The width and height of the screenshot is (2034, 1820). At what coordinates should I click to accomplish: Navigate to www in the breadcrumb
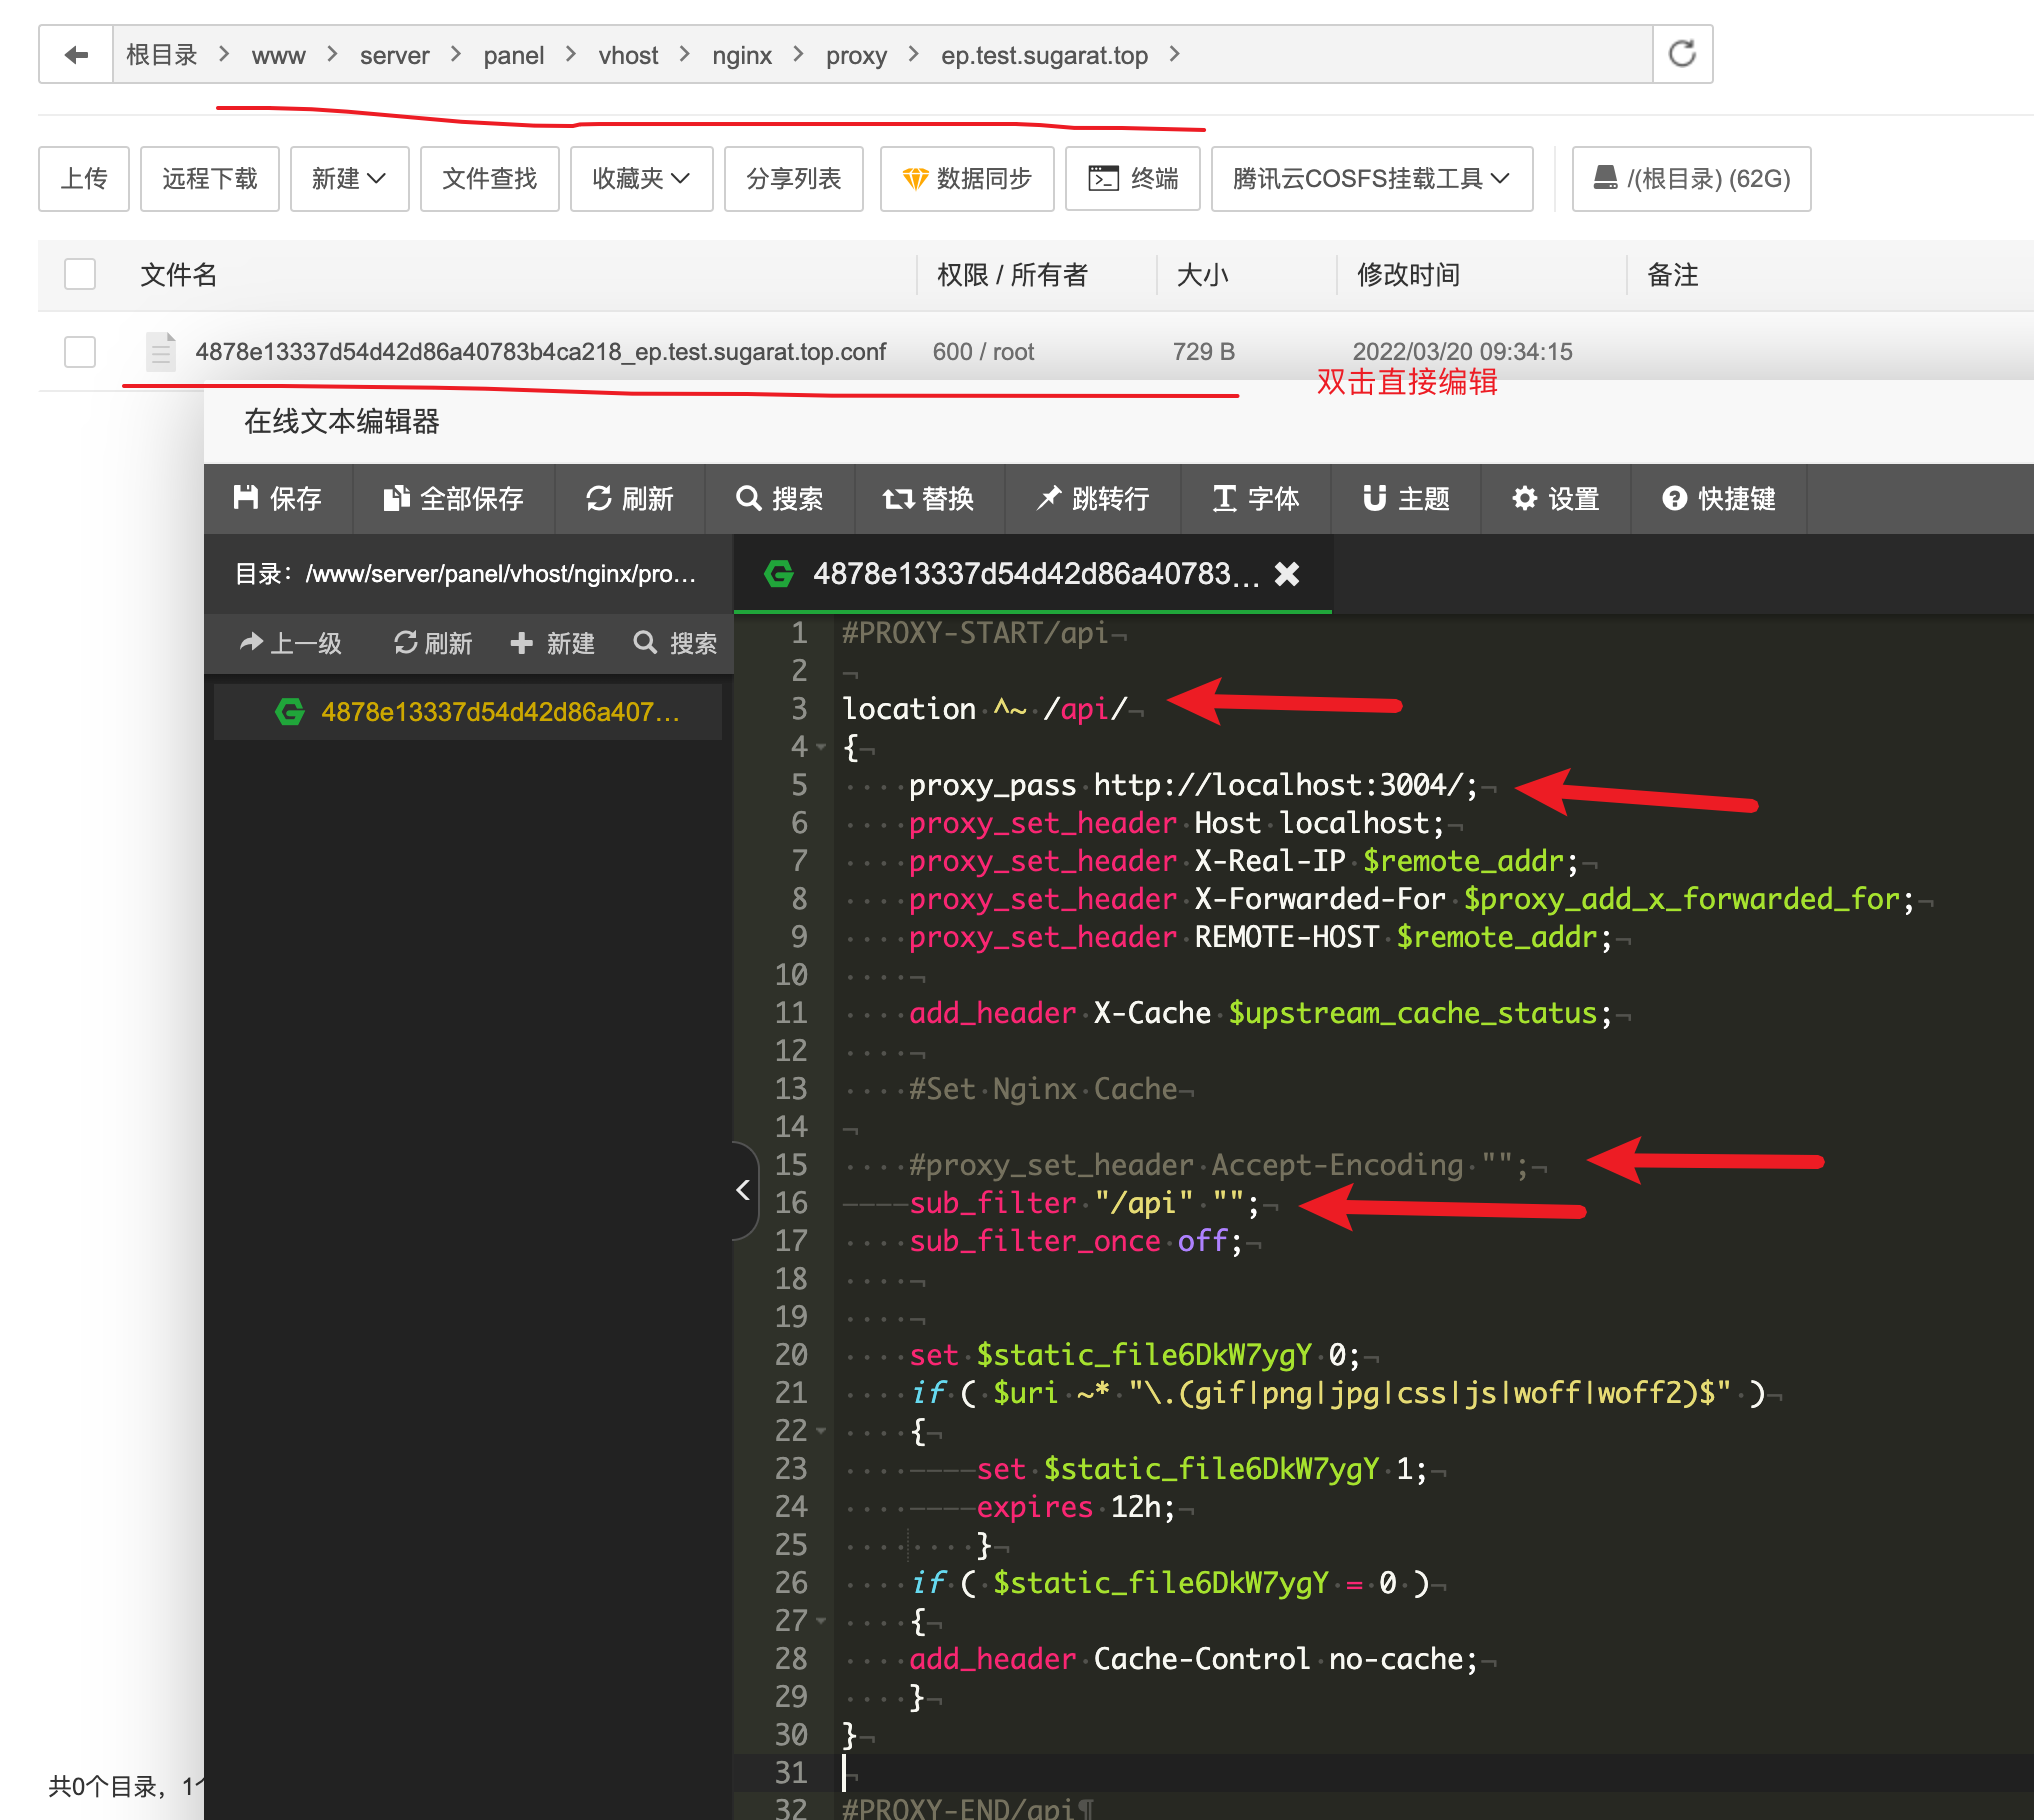coord(278,55)
